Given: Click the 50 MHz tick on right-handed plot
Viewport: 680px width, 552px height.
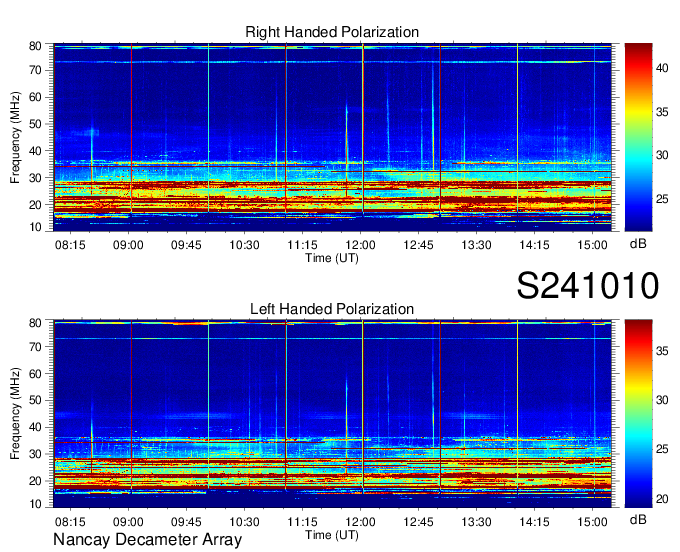Looking at the screenshot, I should pyautogui.click(x=35, y=124).
